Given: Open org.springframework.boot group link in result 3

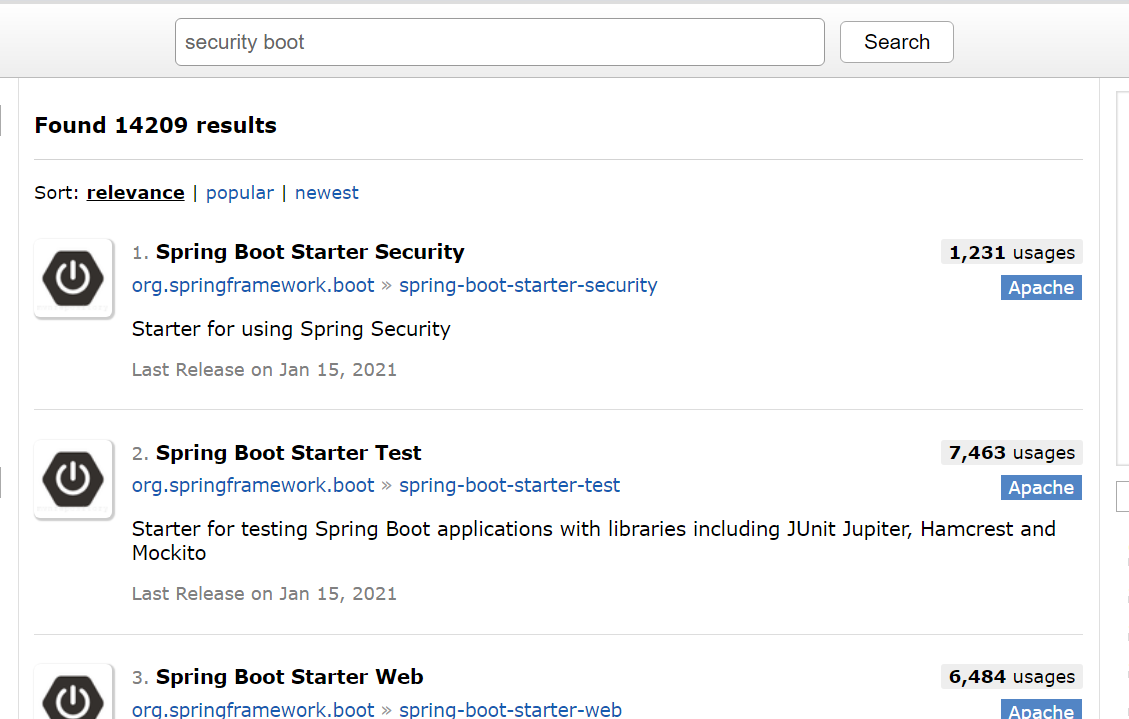Looking at the screenshot, I should coord(253,709).
